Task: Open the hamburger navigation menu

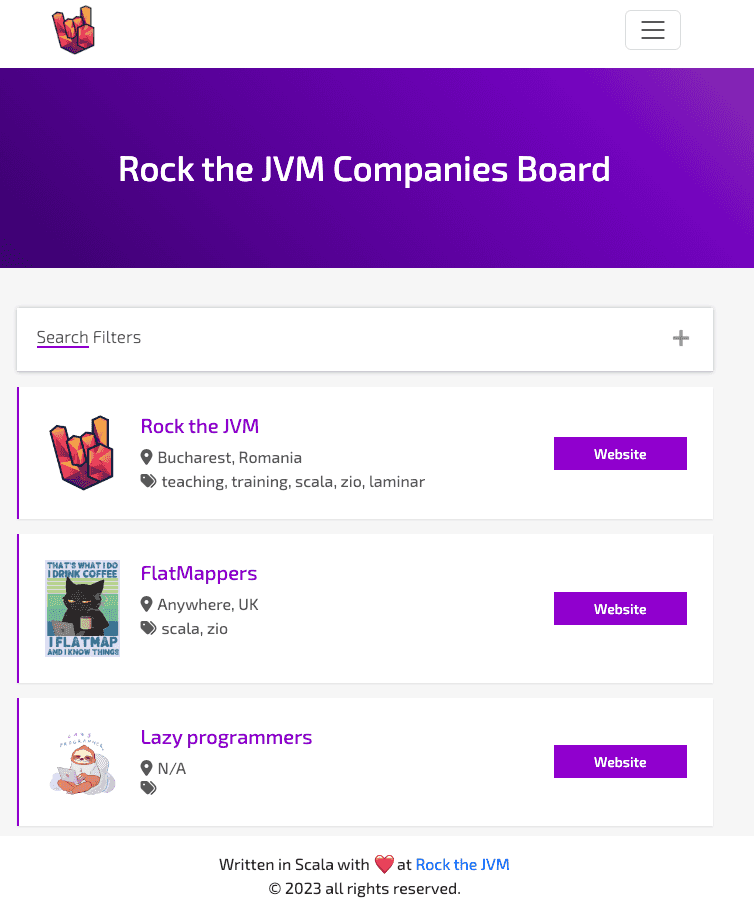Action: 652,30
